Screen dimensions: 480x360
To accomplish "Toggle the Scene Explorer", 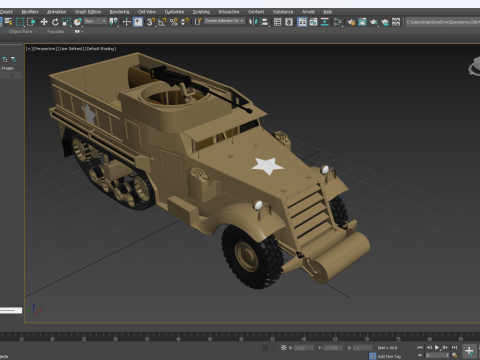I will coord(277,22).
